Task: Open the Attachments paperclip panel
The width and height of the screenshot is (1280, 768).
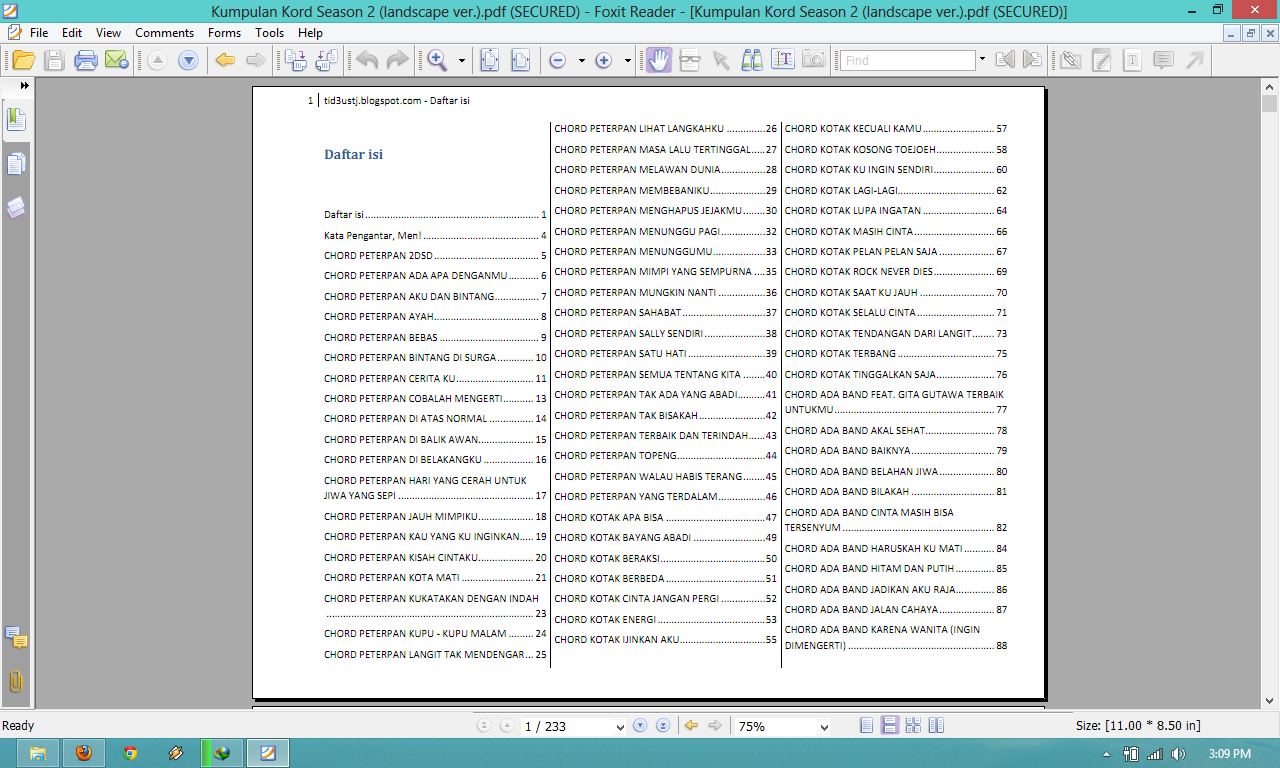Action: [16, 681]
